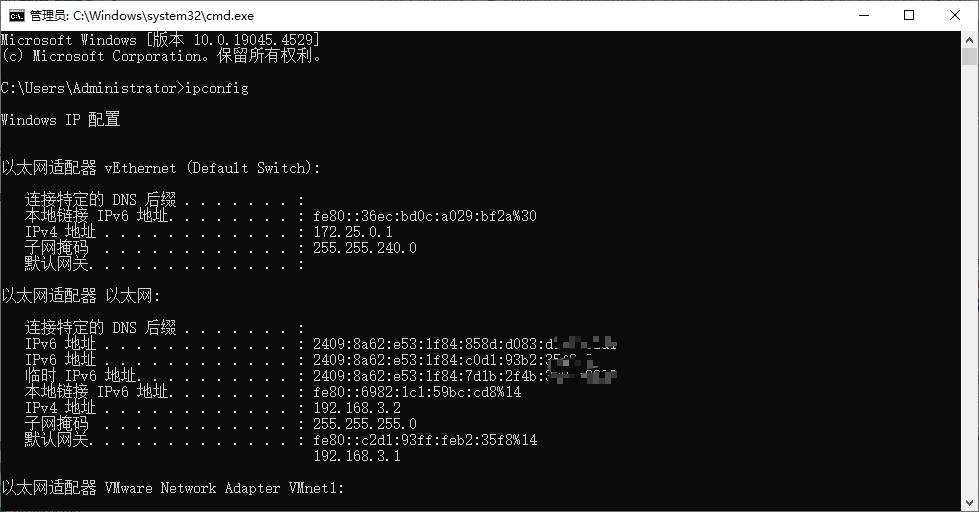Maximize the cmd.exe window
The image size is (979, 512).
coord(909,15)
